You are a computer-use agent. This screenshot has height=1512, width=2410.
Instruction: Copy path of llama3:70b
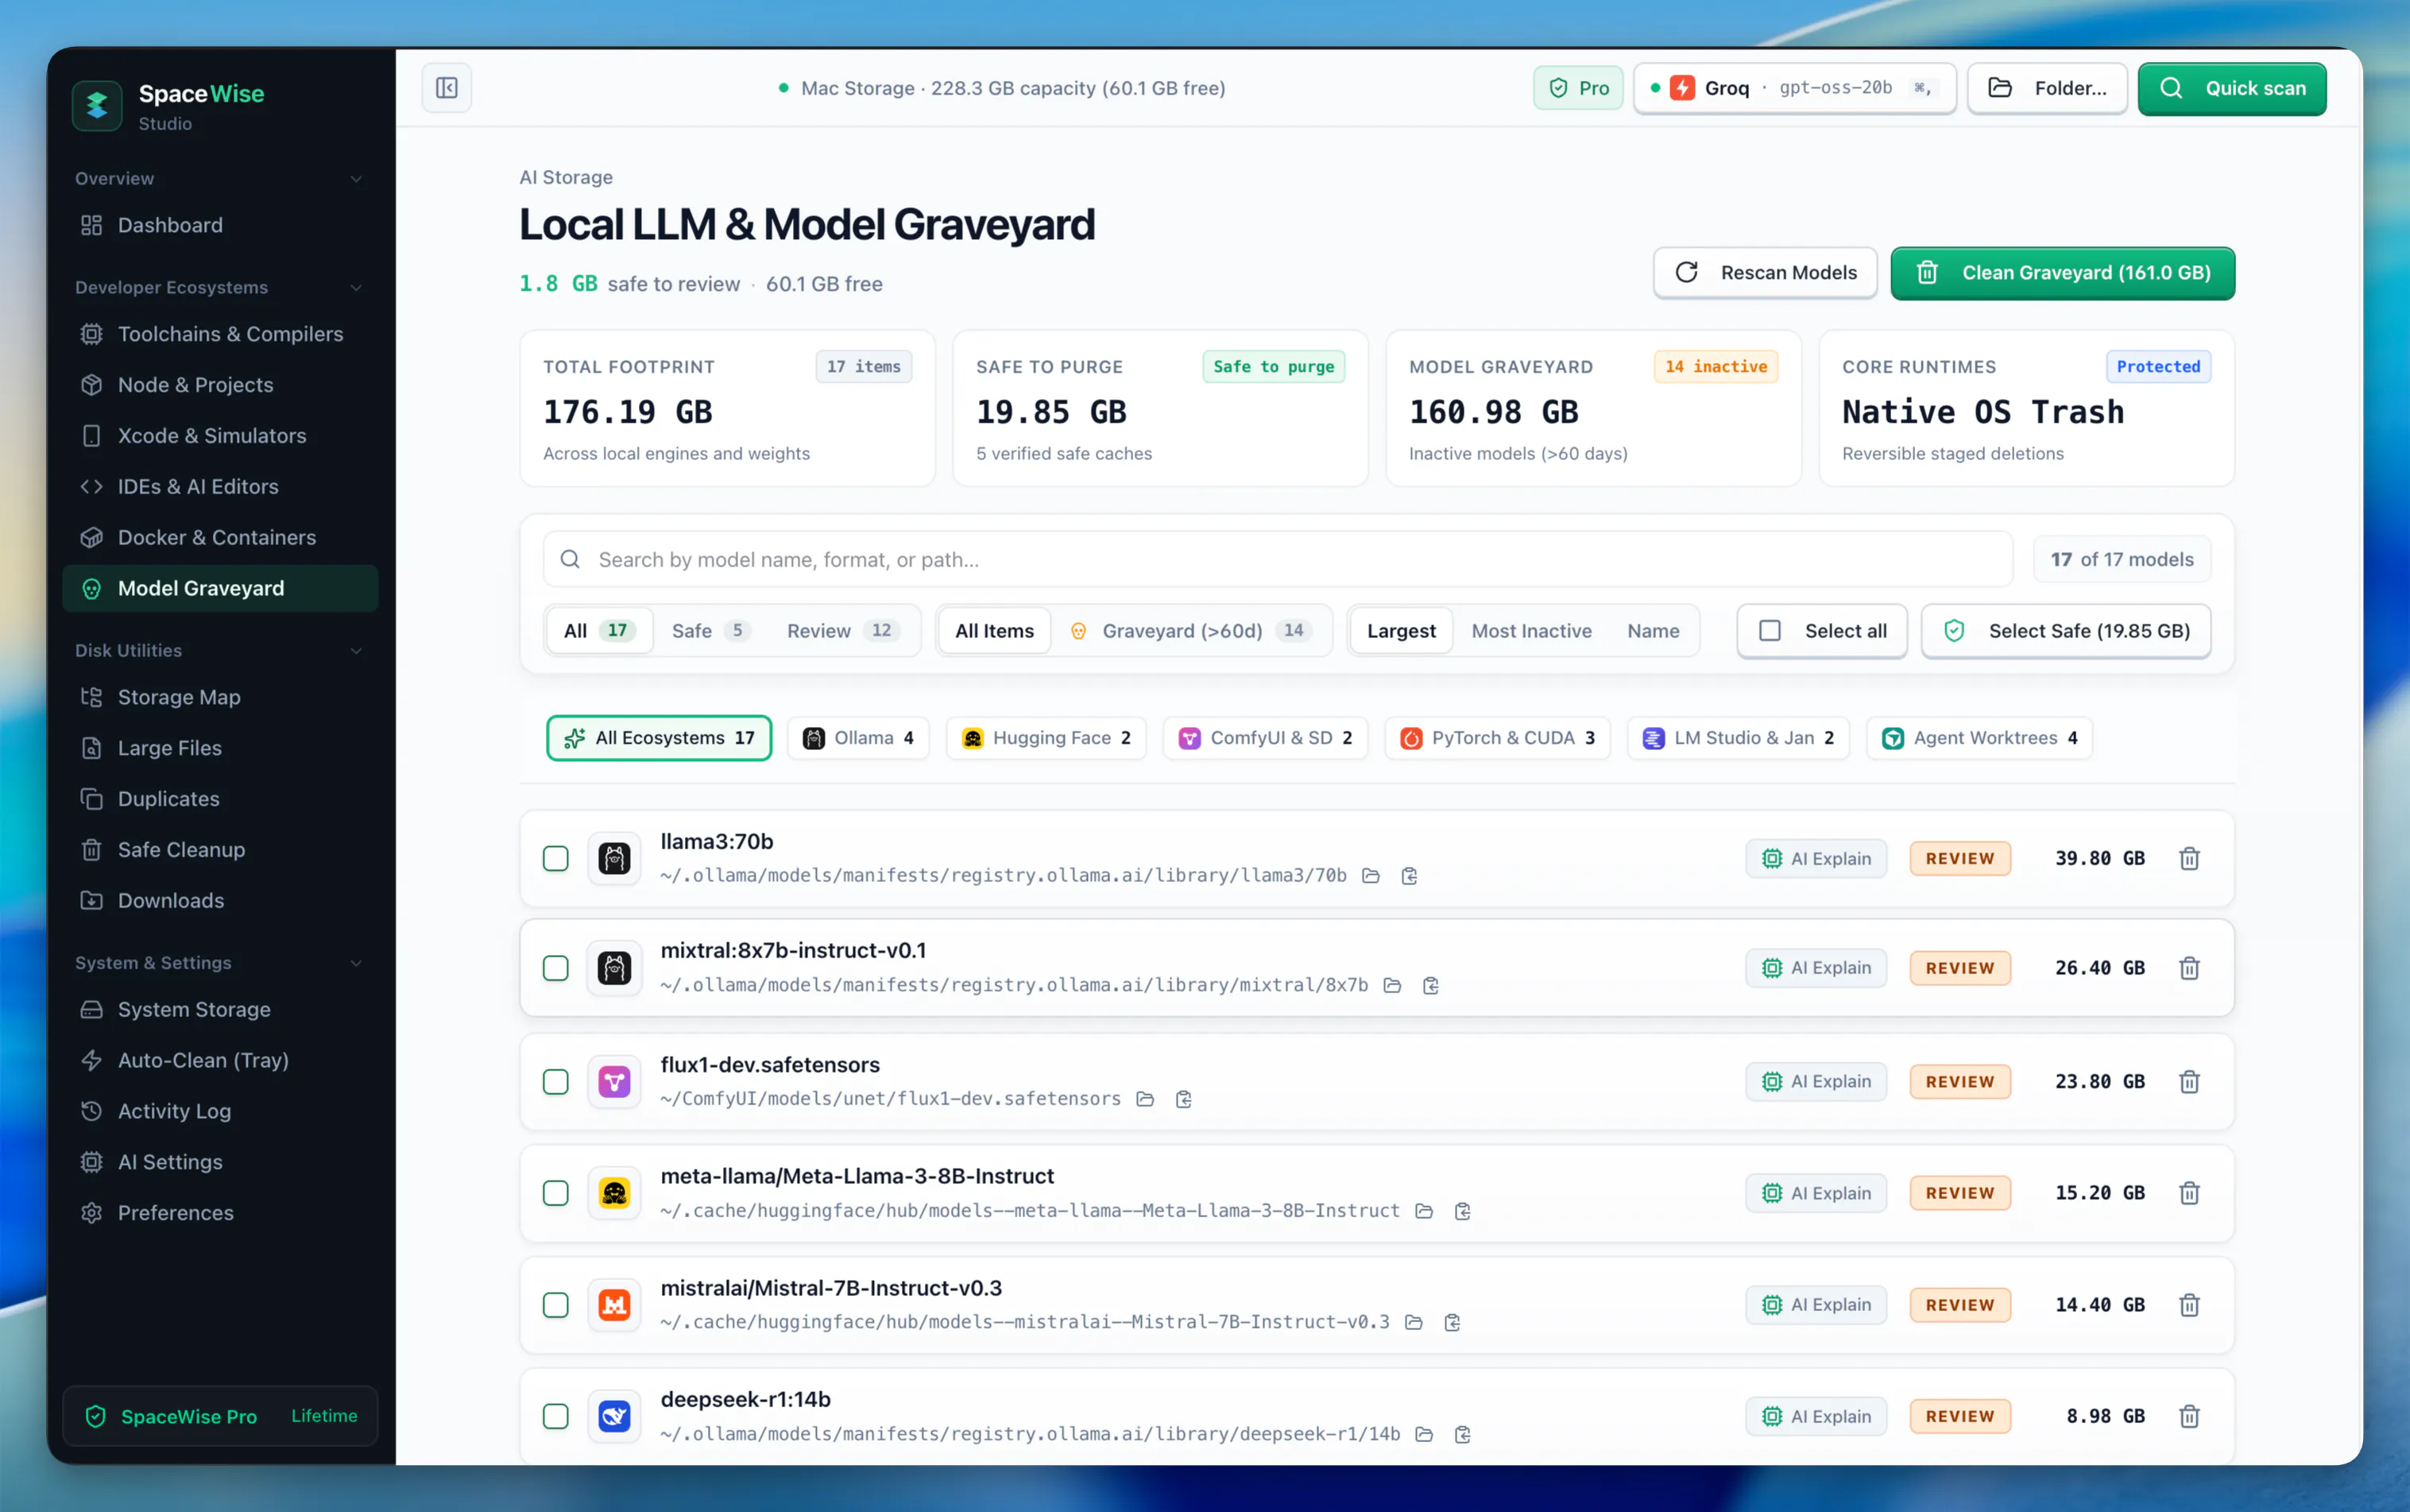(x=1409, y=876)
